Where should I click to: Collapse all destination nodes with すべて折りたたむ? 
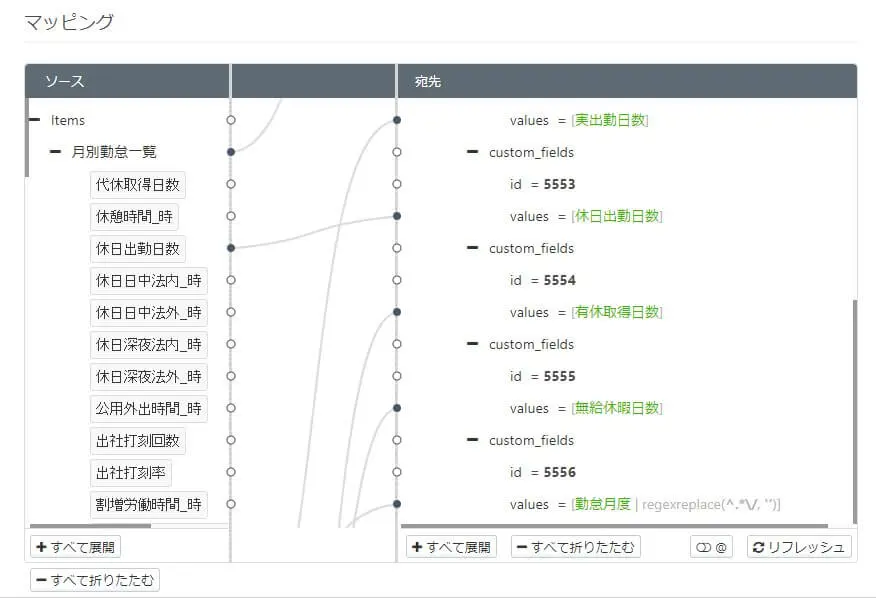[x=575, y=547]
